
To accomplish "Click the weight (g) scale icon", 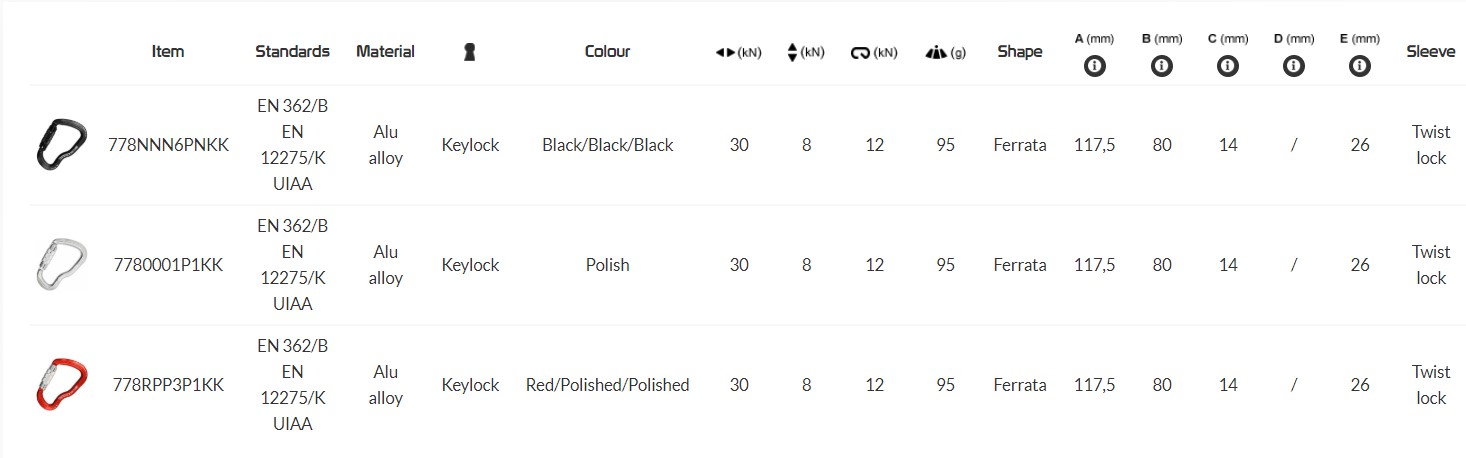I will 936,52.
